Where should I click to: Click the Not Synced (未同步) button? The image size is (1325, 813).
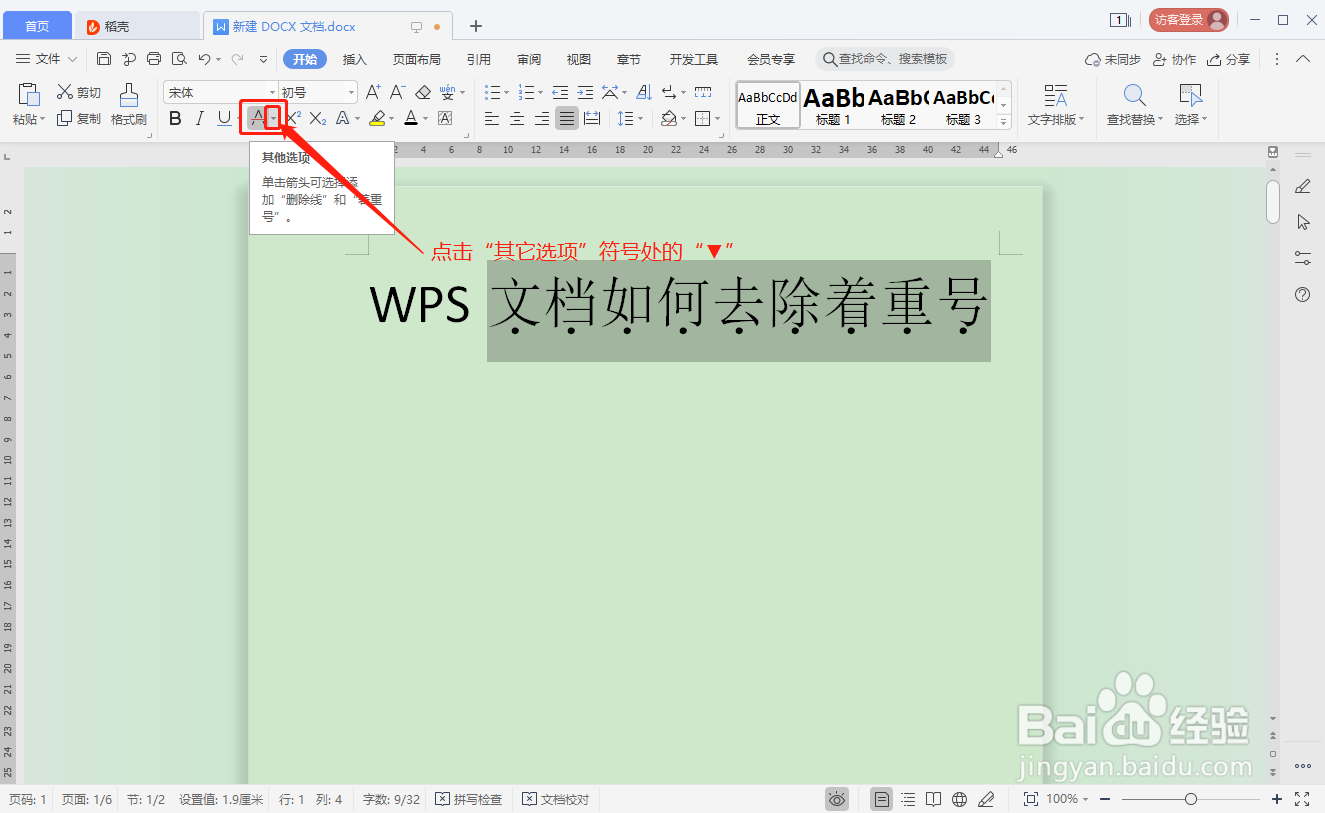click(x=1113, y=59)
